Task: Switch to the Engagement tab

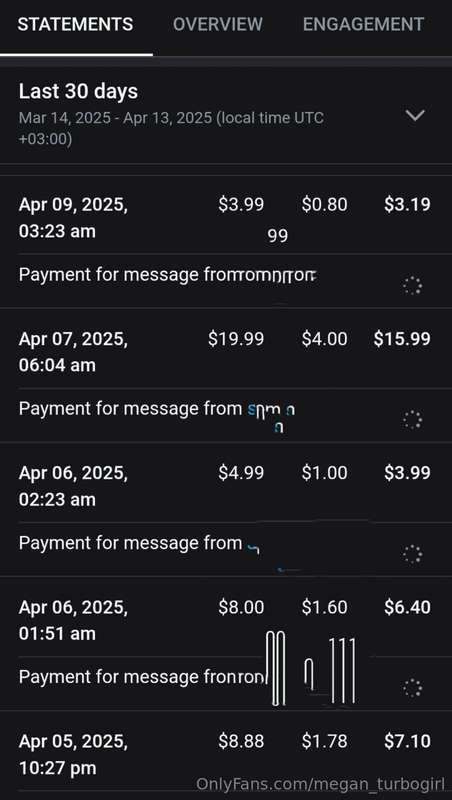Action: 363,24
